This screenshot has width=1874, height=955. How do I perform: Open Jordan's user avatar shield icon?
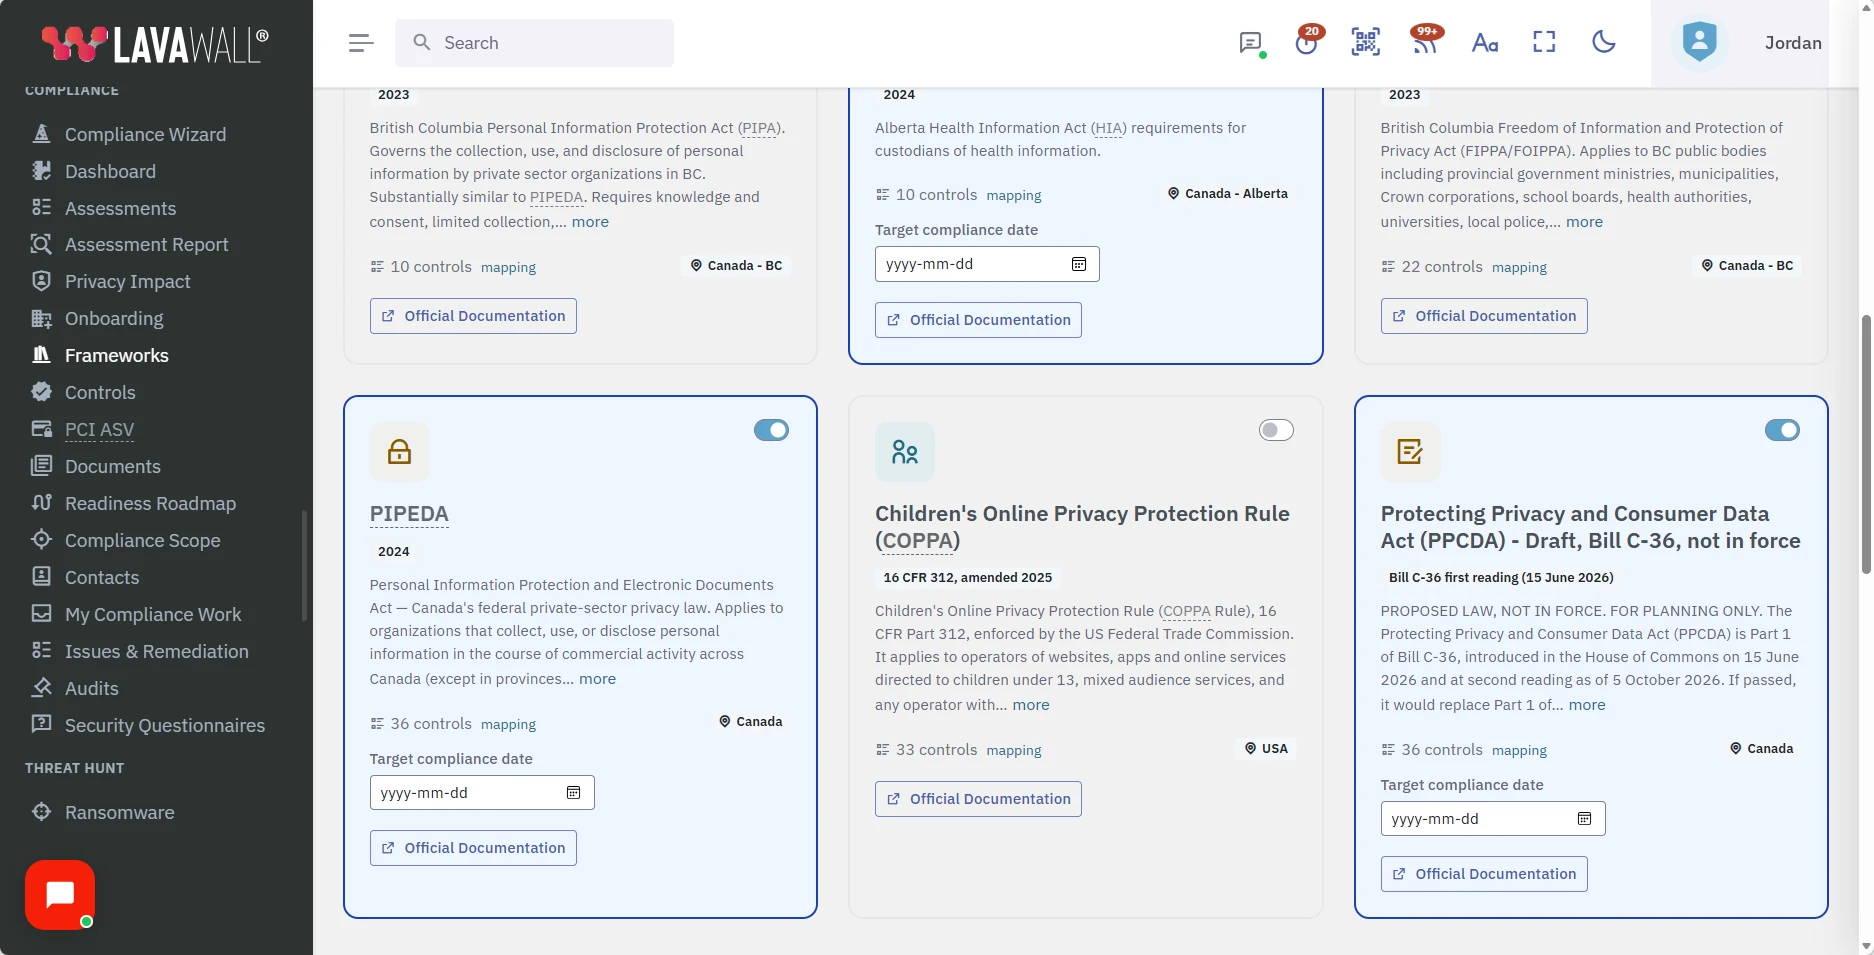tap(1699, 42)
